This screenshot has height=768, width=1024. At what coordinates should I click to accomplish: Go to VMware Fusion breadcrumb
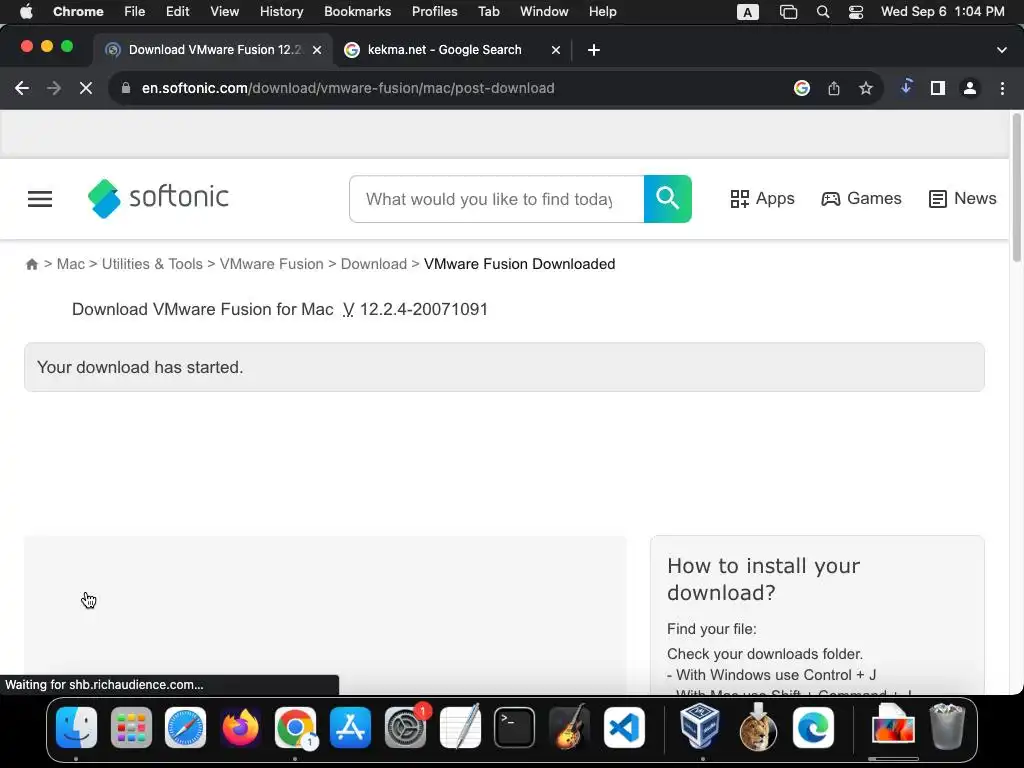[x=272, y=264]
